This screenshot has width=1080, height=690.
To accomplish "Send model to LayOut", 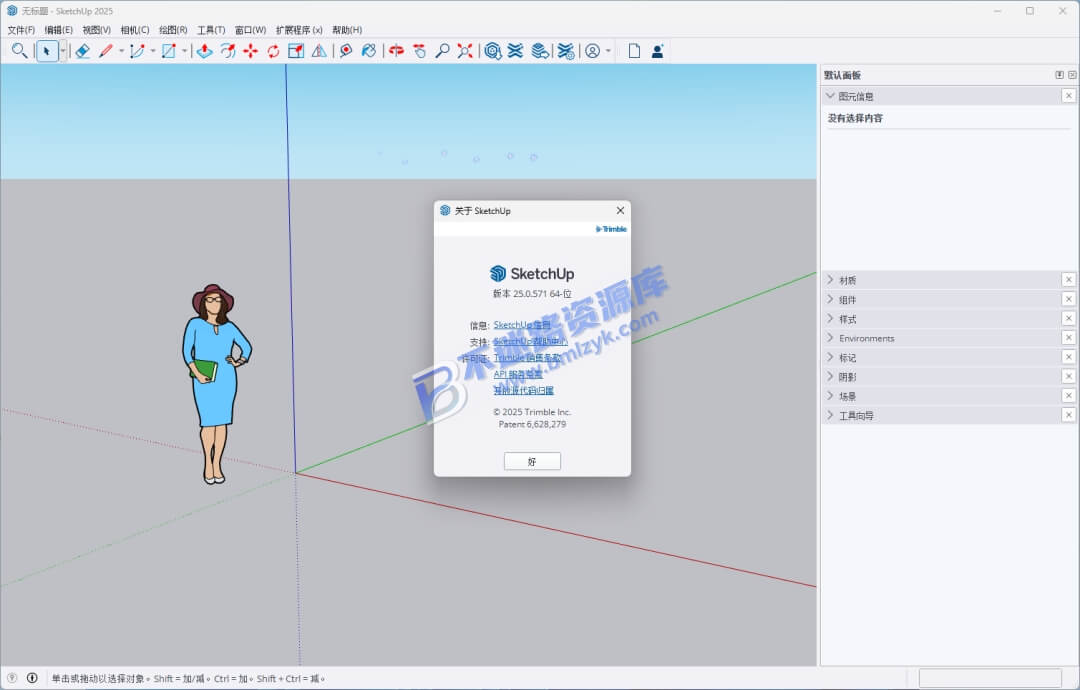I will tap(540, 51).
